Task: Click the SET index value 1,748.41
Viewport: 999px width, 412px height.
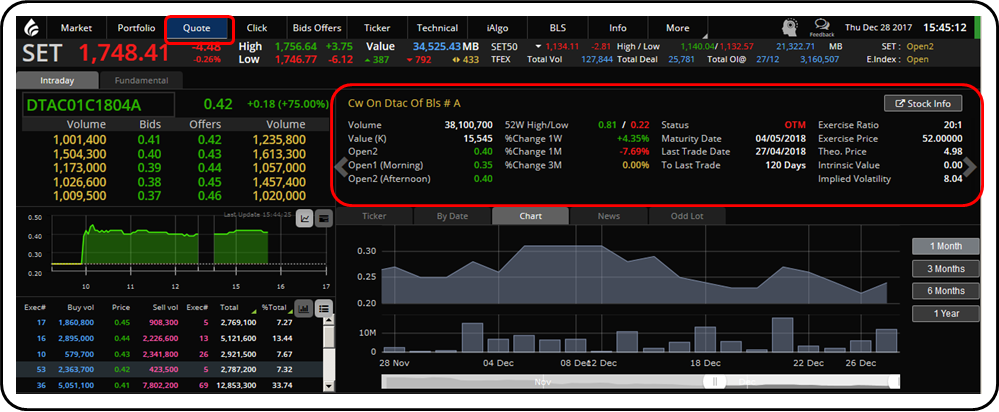Action: 125,53
